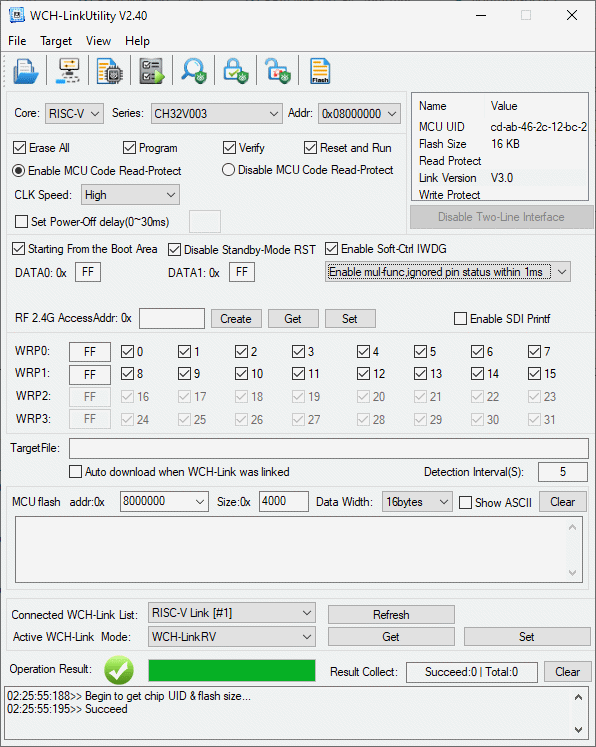Click the download and verify toolbar icon
The width and height of the screenshot is (596, 747).
[152, 71]
